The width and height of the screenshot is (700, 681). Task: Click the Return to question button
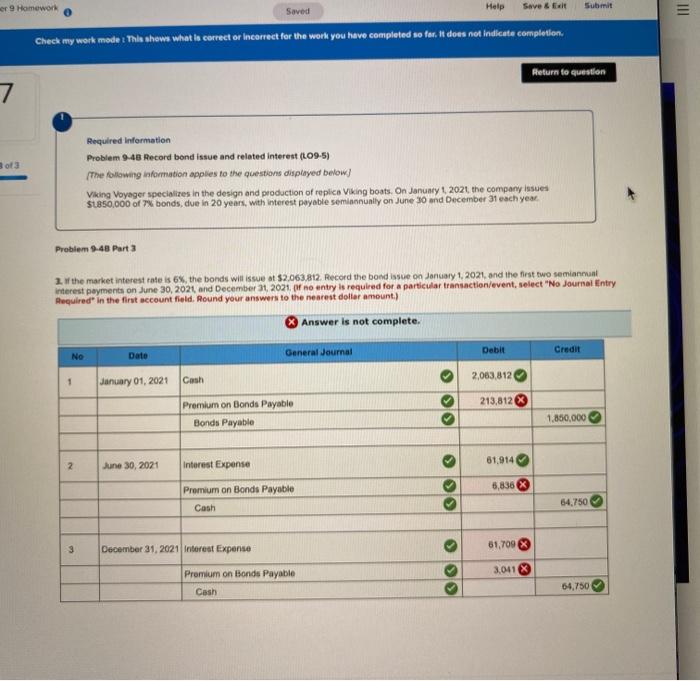pyautogui.click(x=568, y=72)
